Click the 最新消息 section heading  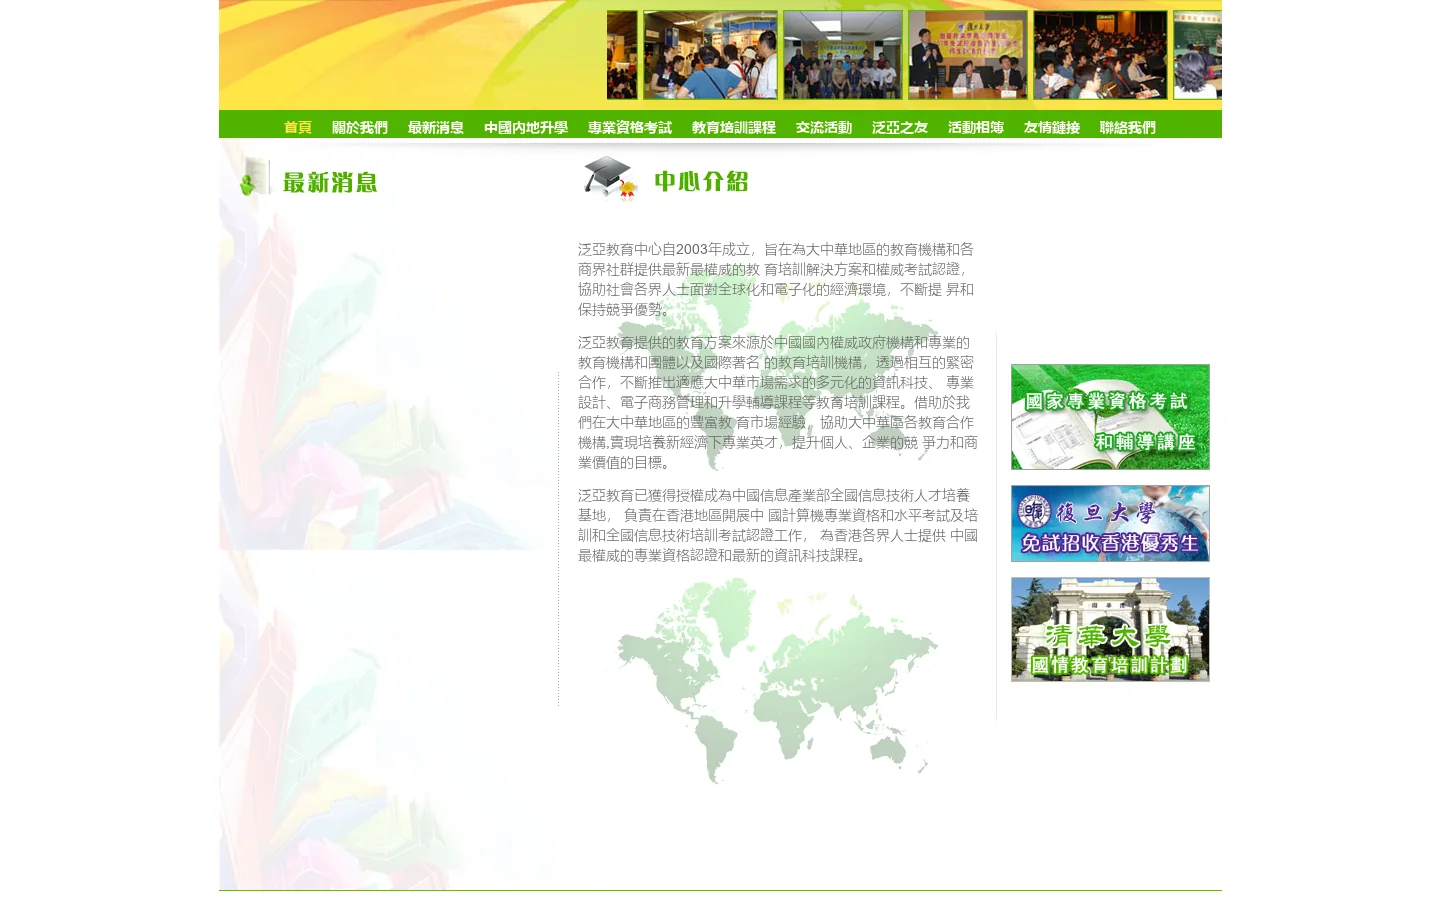[x=330, y=182]
